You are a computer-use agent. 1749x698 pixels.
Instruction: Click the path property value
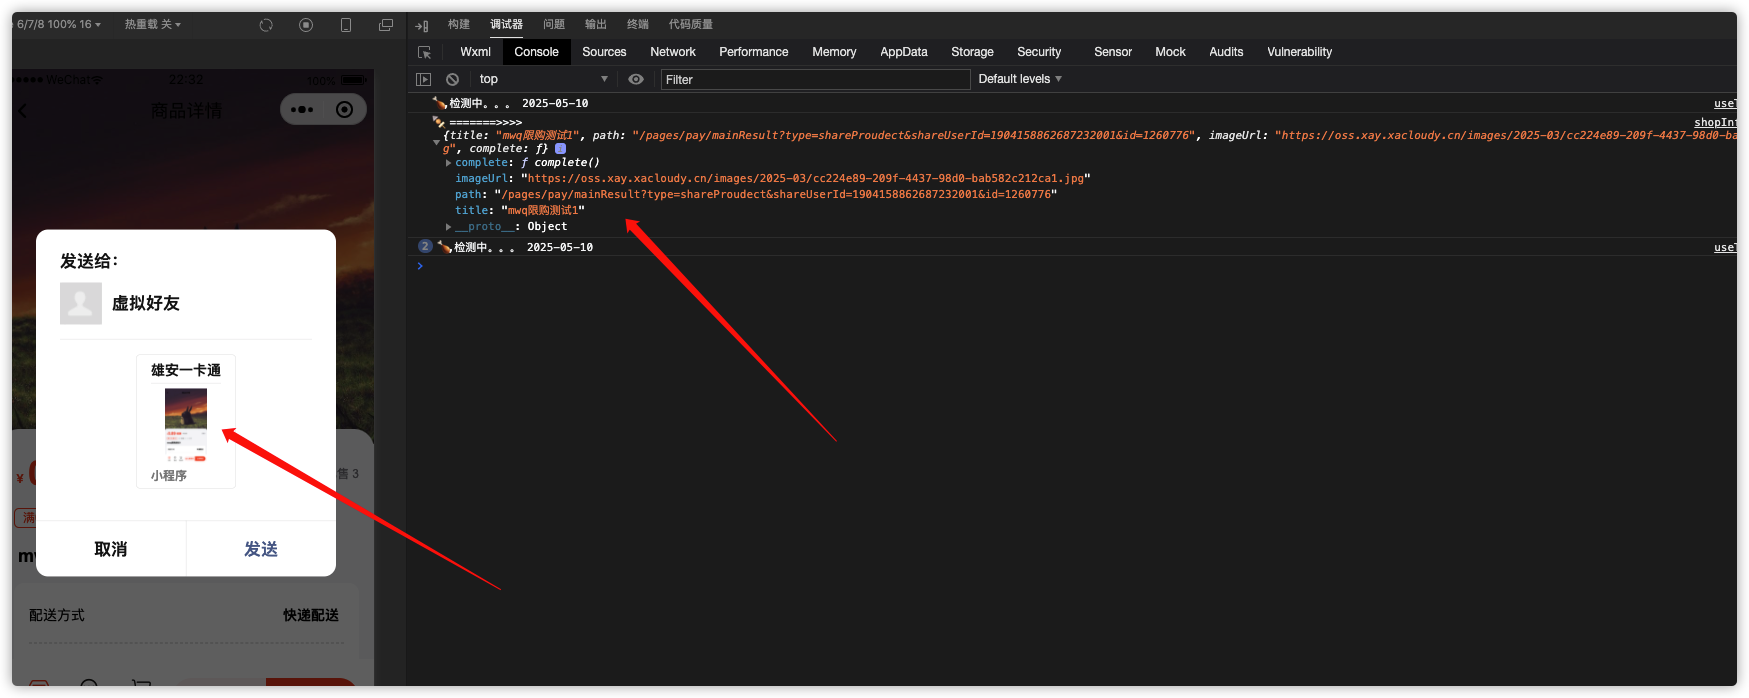776,194
